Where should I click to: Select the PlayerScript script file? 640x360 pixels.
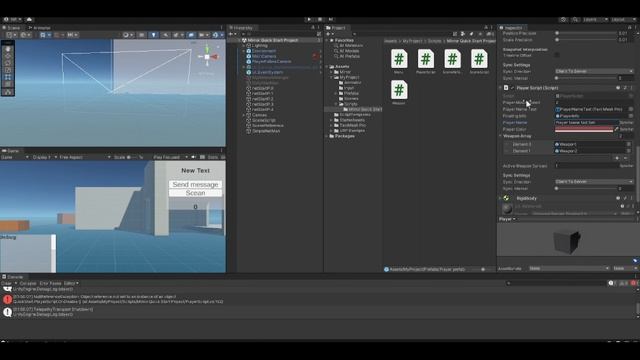coord(426,62)
